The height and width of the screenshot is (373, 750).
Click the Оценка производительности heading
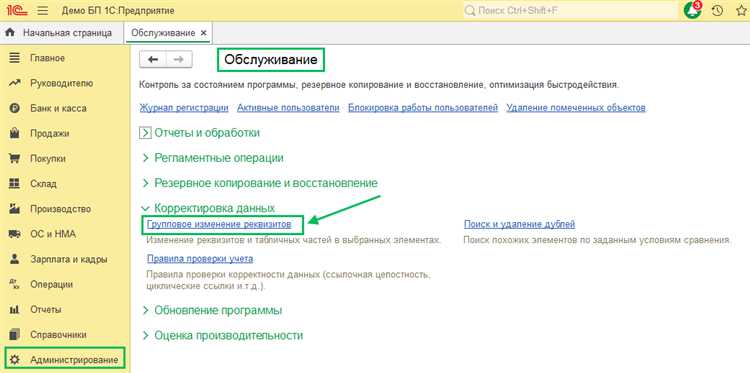(229, 335)
